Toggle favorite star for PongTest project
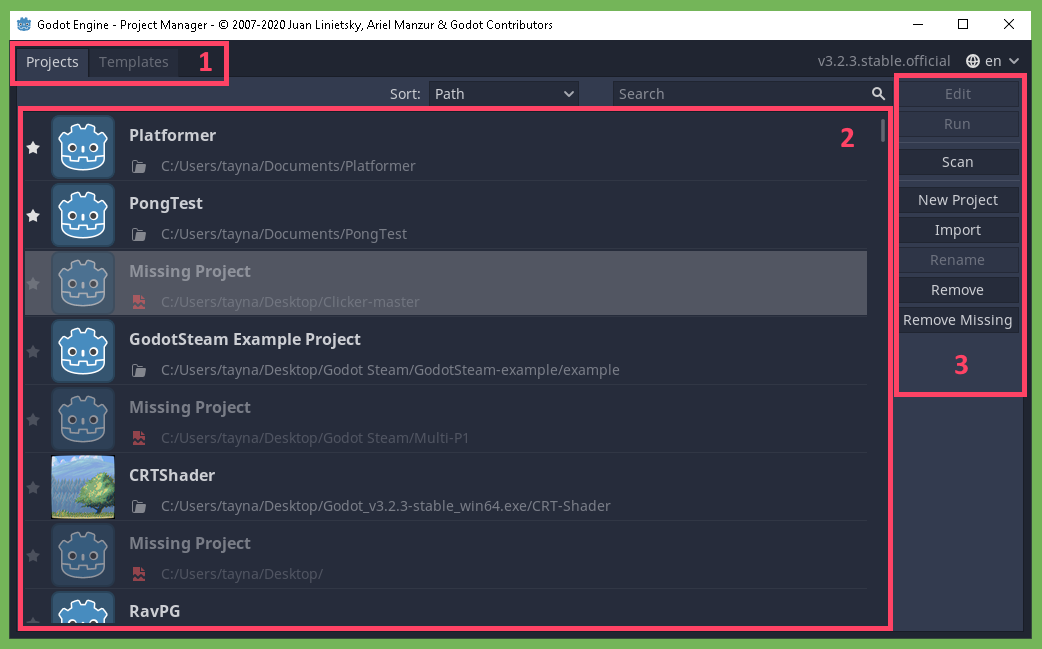The width and height of the screenshot is (1042, 649). pyautogui.click(x=33, y=215)
